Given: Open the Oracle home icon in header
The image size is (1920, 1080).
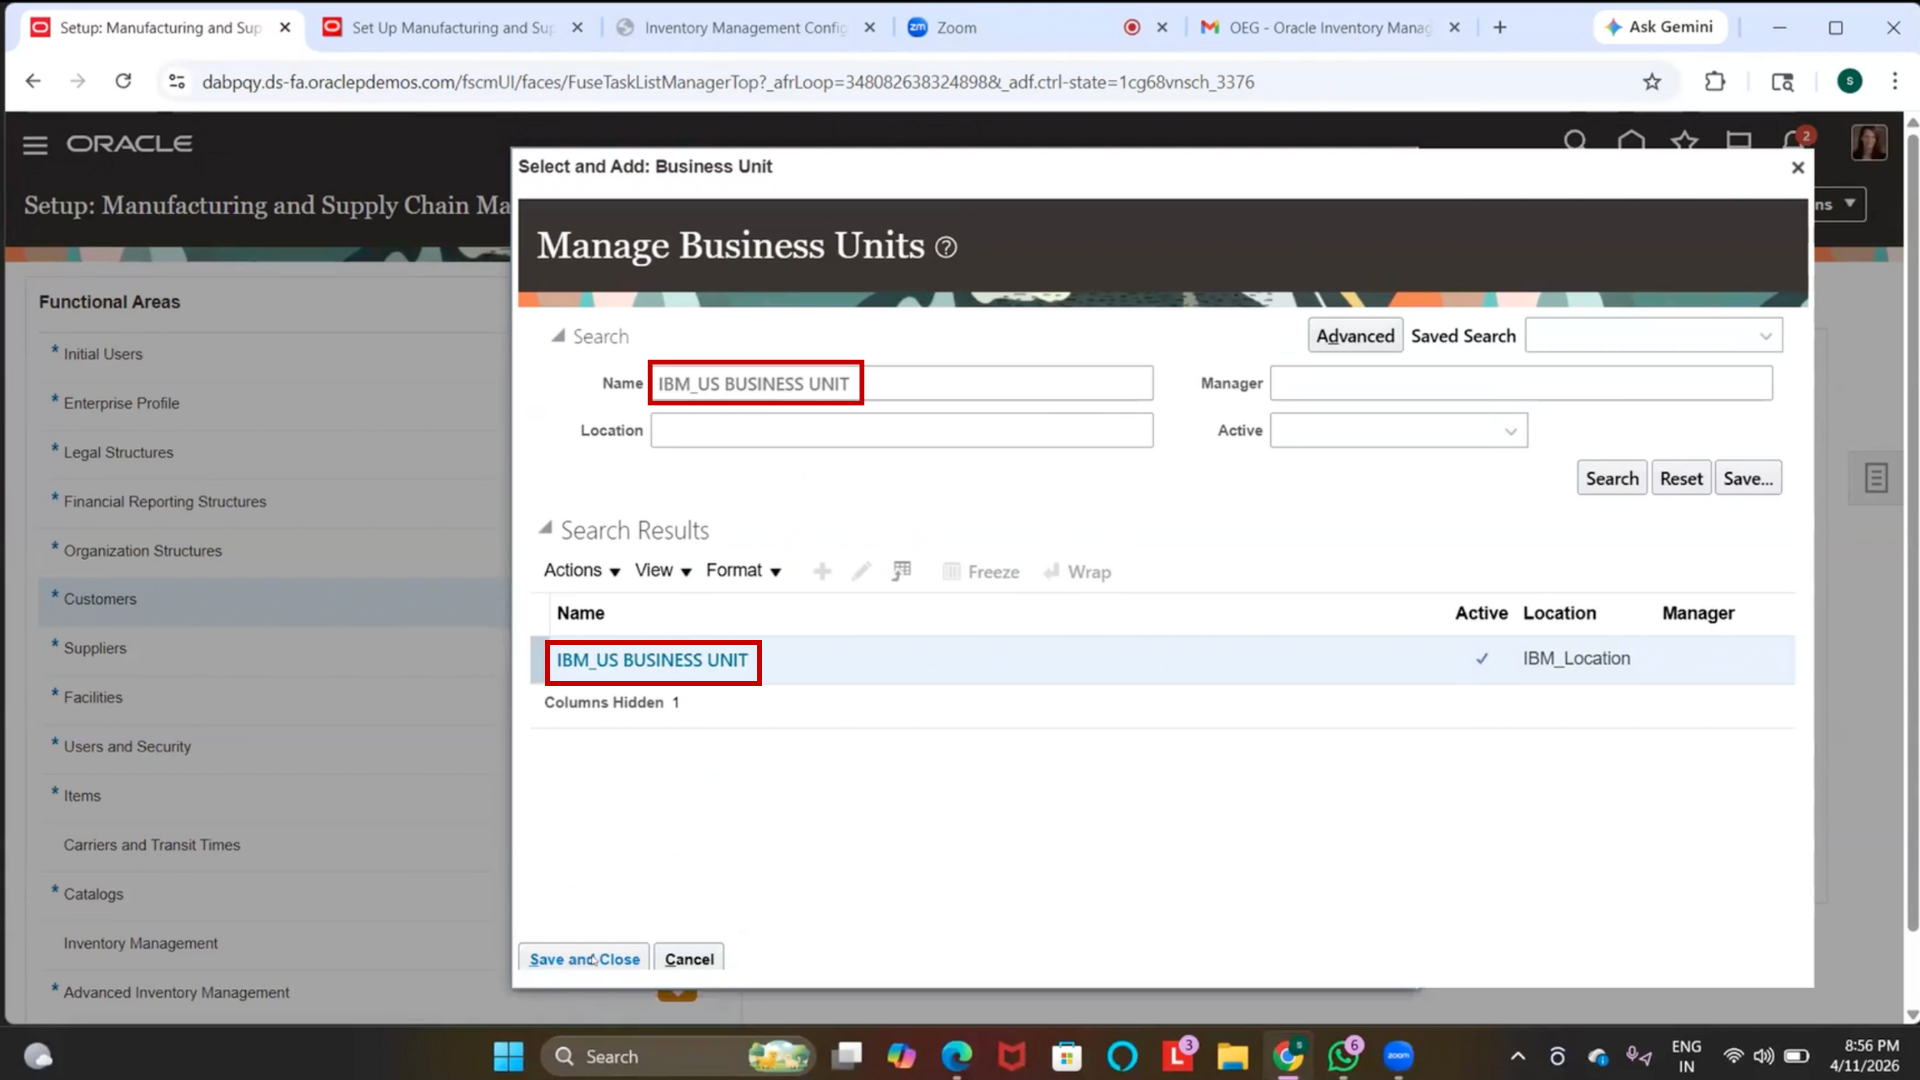Looking at the screenshot, I should [1631, 141].
